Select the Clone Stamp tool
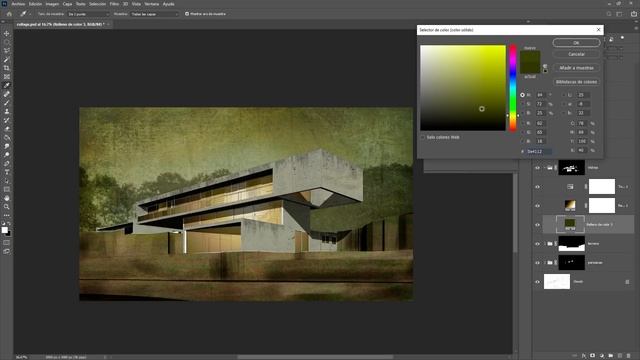 7,111
